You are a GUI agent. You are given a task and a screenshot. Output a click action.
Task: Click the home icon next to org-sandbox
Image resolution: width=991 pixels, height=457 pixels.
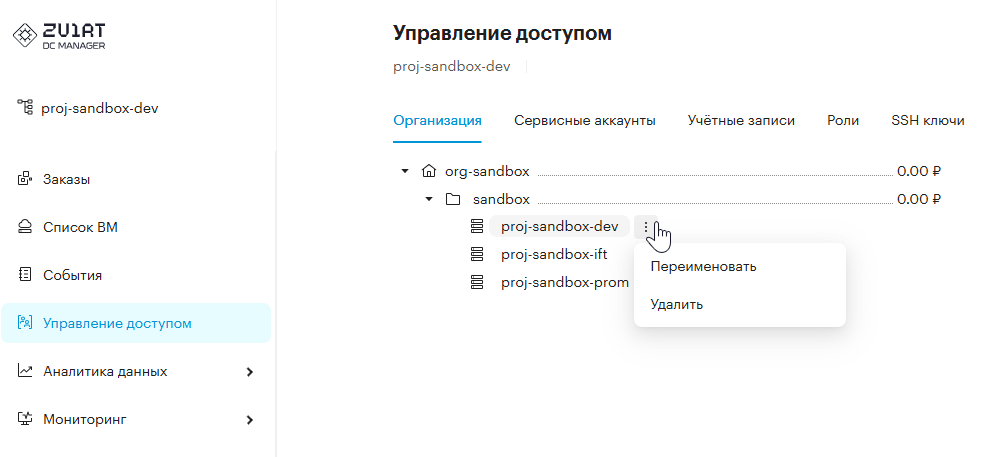(429, 171)
